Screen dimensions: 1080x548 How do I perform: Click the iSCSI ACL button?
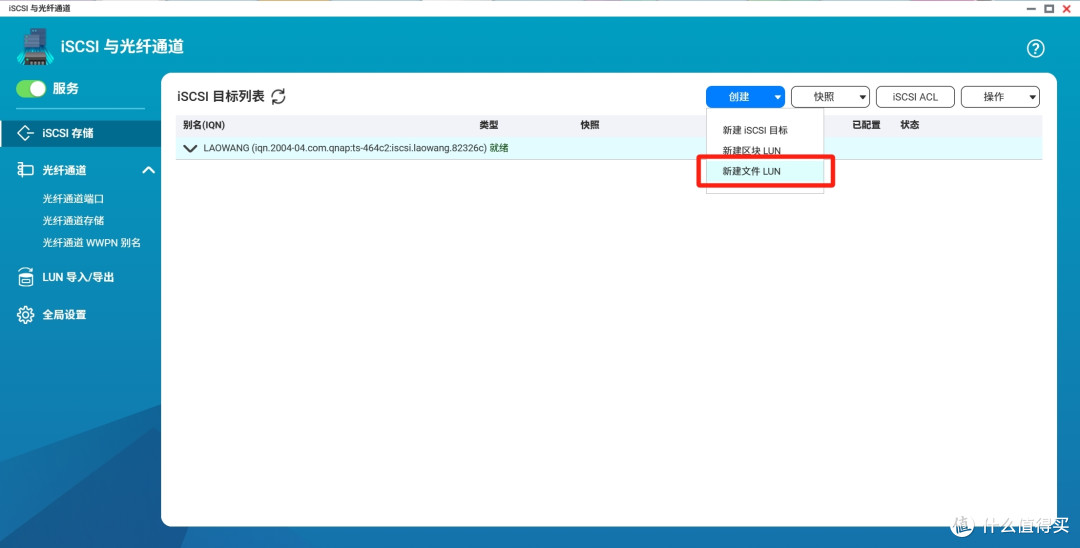[915, 97]
